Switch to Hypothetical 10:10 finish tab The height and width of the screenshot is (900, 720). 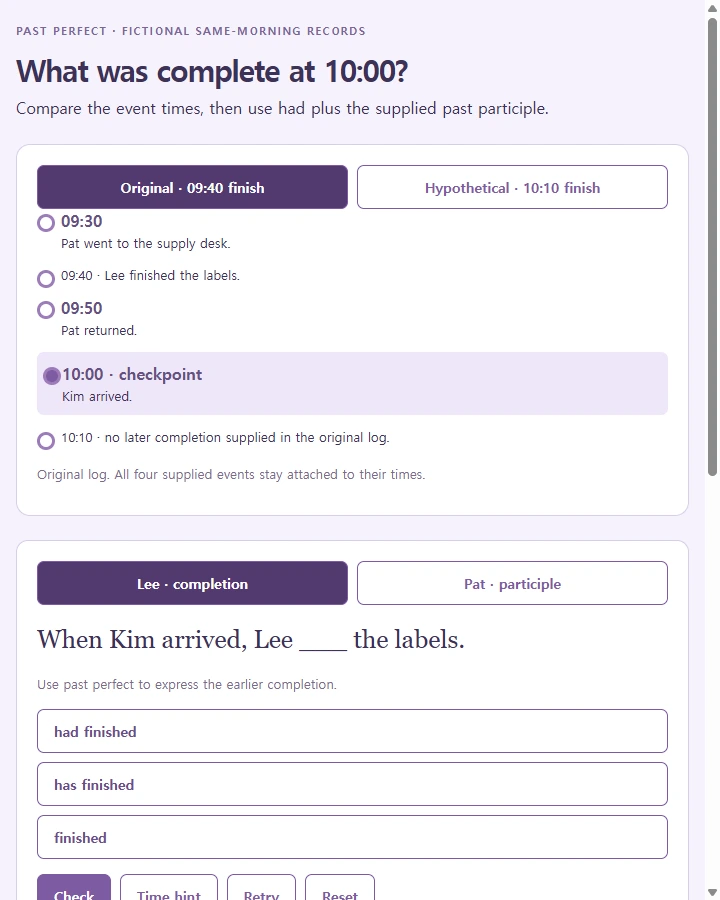tap(512, 187)
